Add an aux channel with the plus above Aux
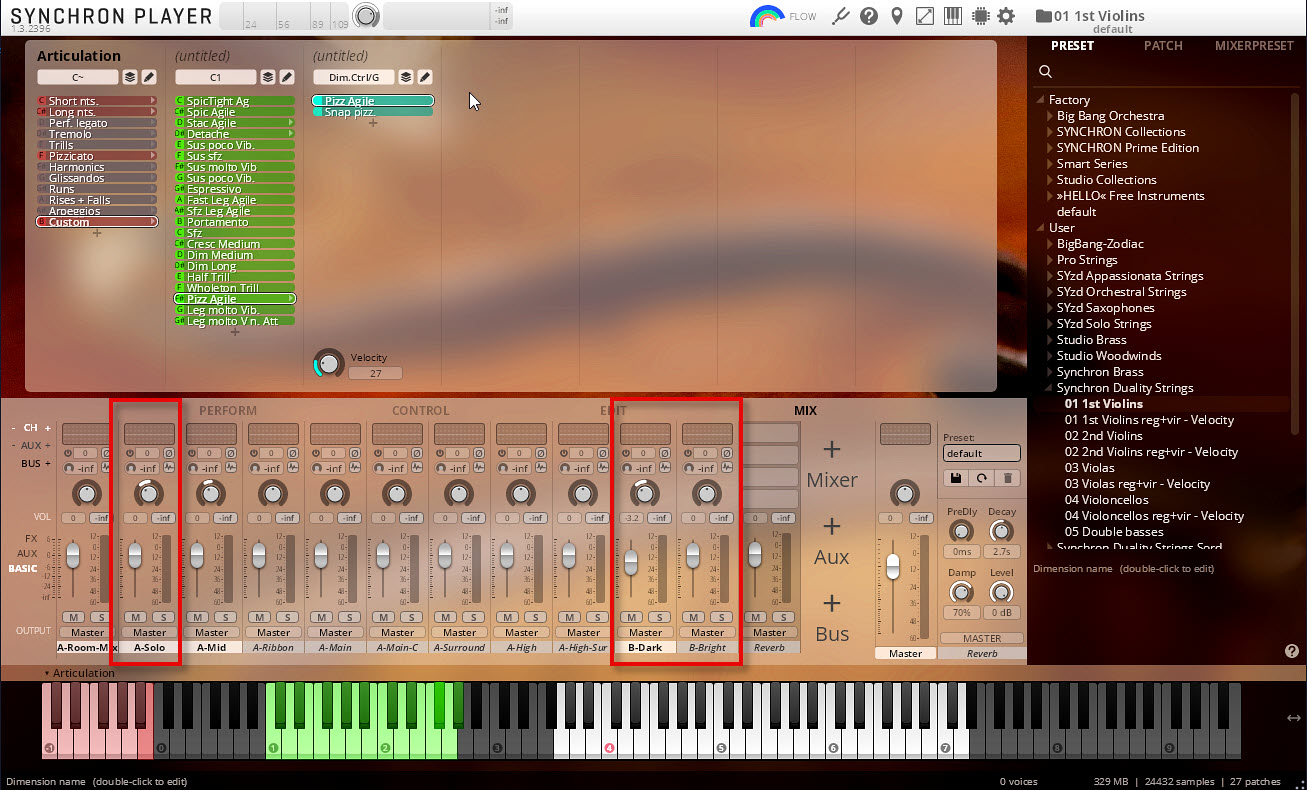Viewport: 1307px width, 790px height. 832,526
